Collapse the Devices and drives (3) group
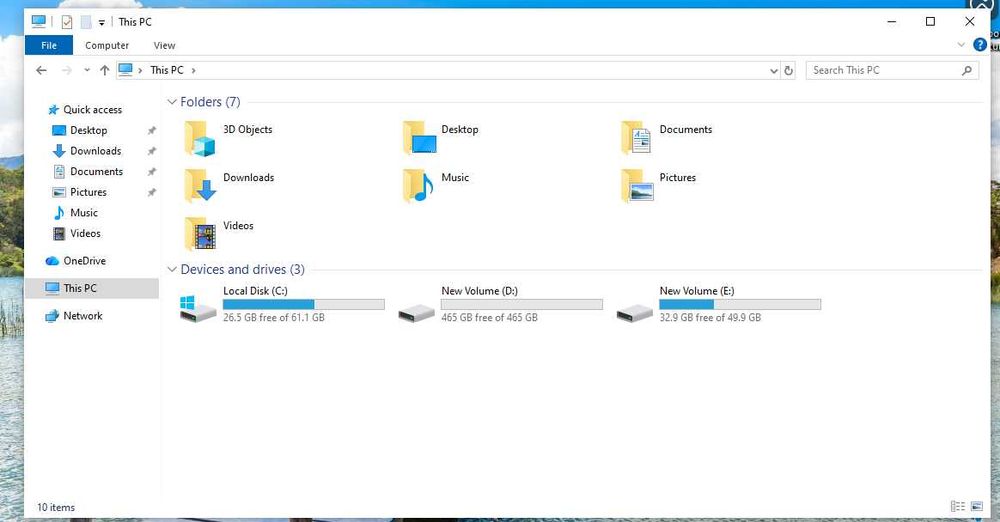The width and height of the screenshot is (1000, 522). pyautogui.click(x=172, y=269)
